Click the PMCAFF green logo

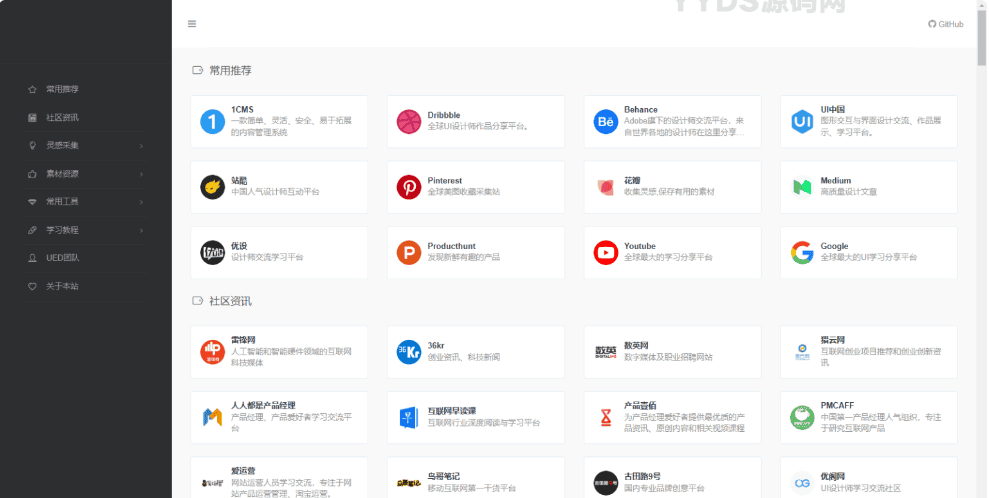pyautogui.click(x=802, y=417)
